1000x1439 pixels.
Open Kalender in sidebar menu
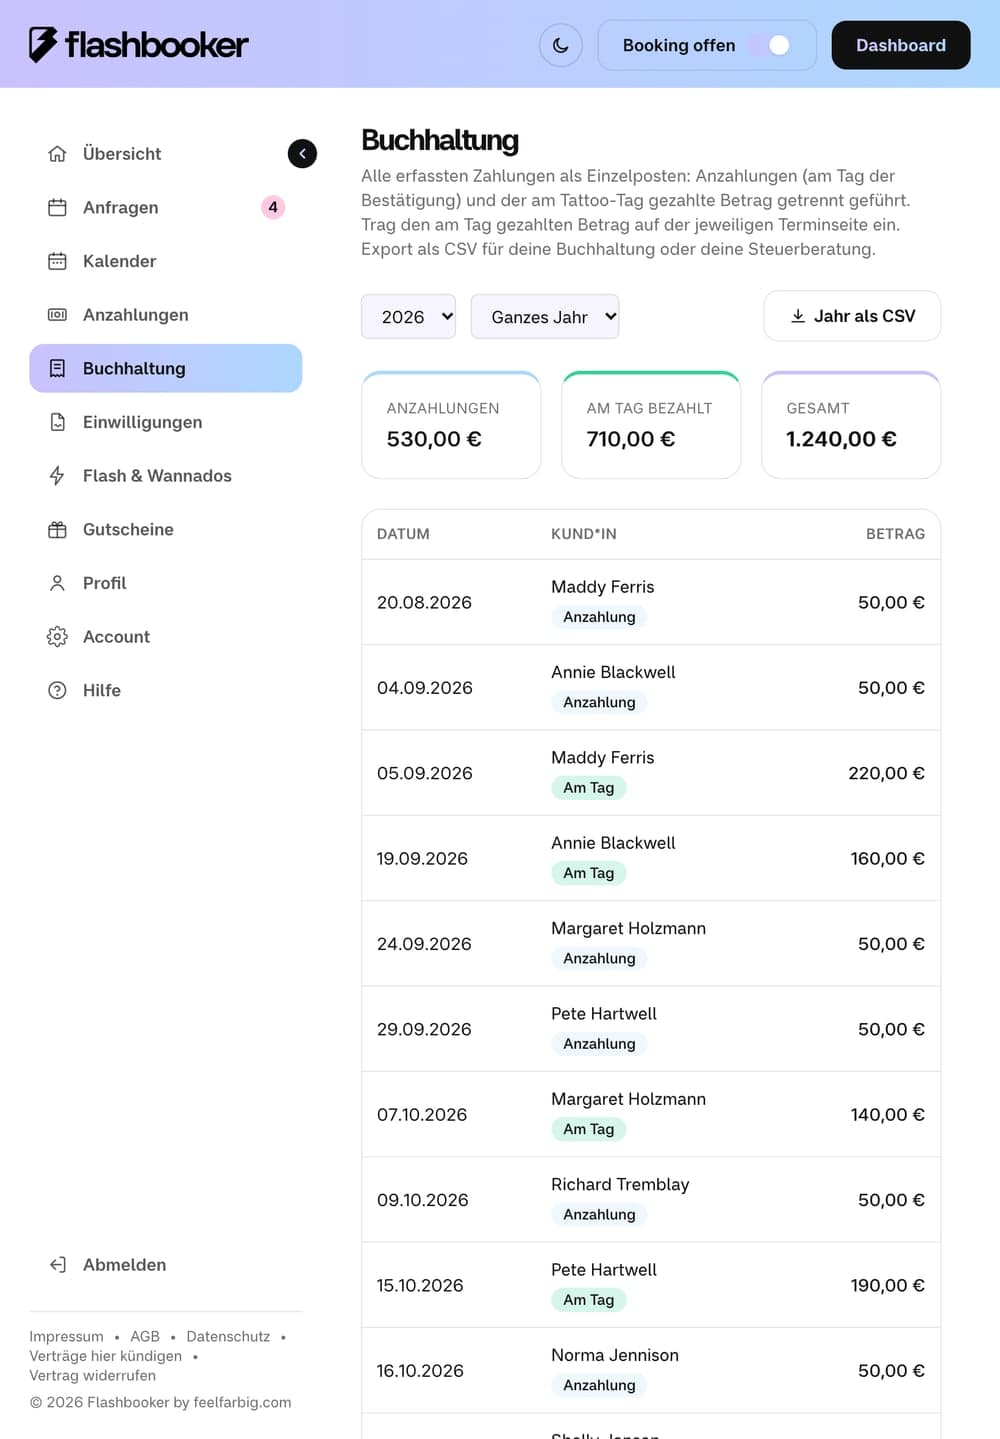click(x=166, y=261)
